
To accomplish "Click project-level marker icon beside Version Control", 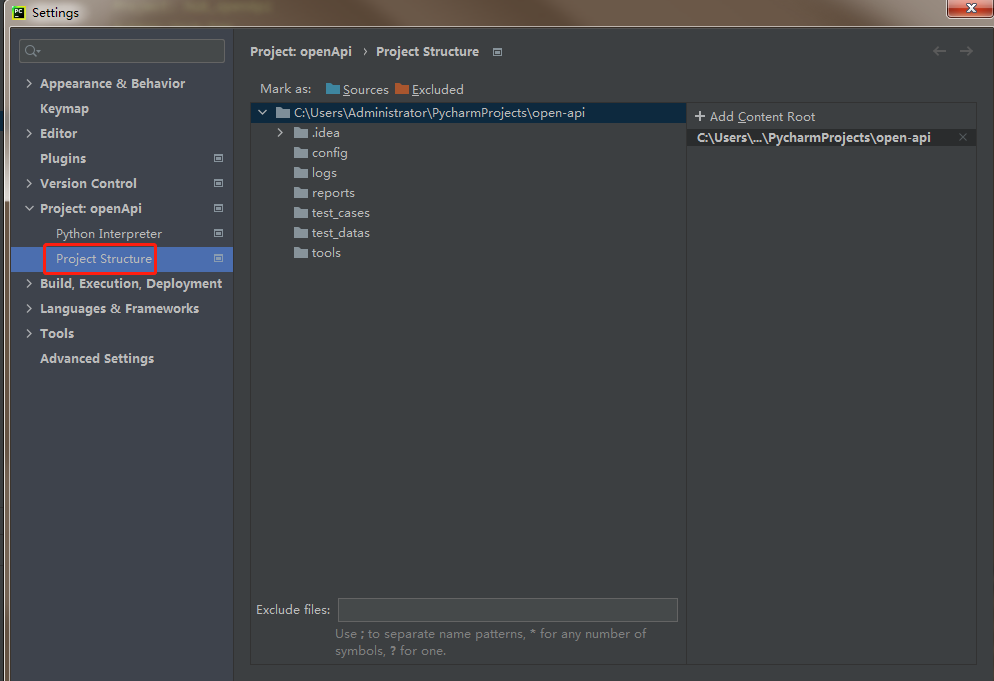I will tap(218, 183).
